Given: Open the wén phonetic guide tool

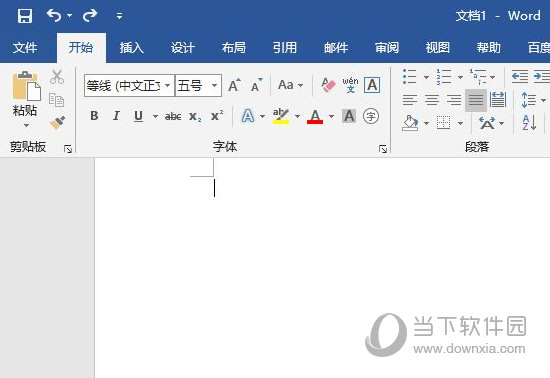Looking at the screenshot, I should click(x=350, y=85).
